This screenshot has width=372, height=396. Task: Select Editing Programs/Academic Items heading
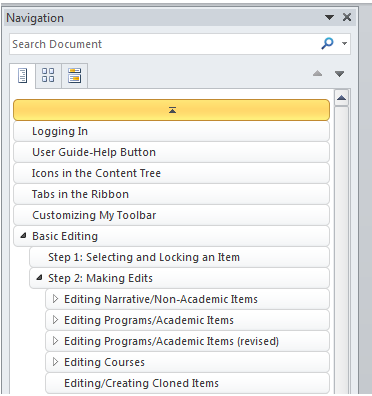[x=187, y=320]
